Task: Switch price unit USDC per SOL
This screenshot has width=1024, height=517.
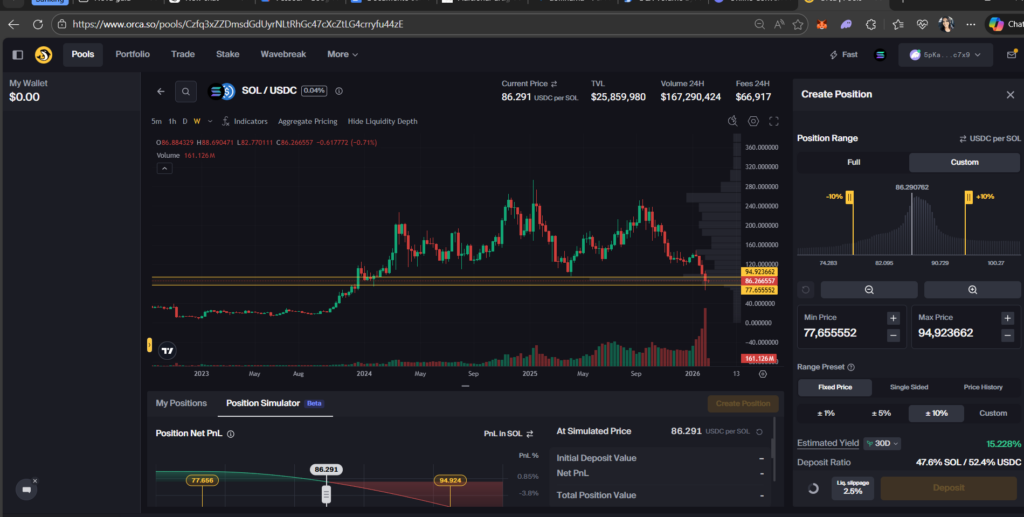Action: (x=989, y=138)
